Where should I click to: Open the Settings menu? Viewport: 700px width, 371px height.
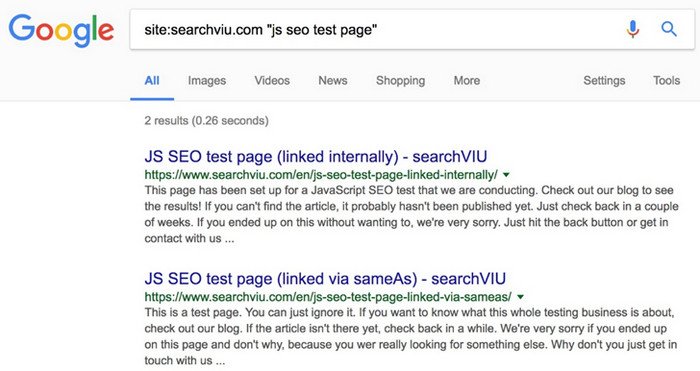[604, 81]
